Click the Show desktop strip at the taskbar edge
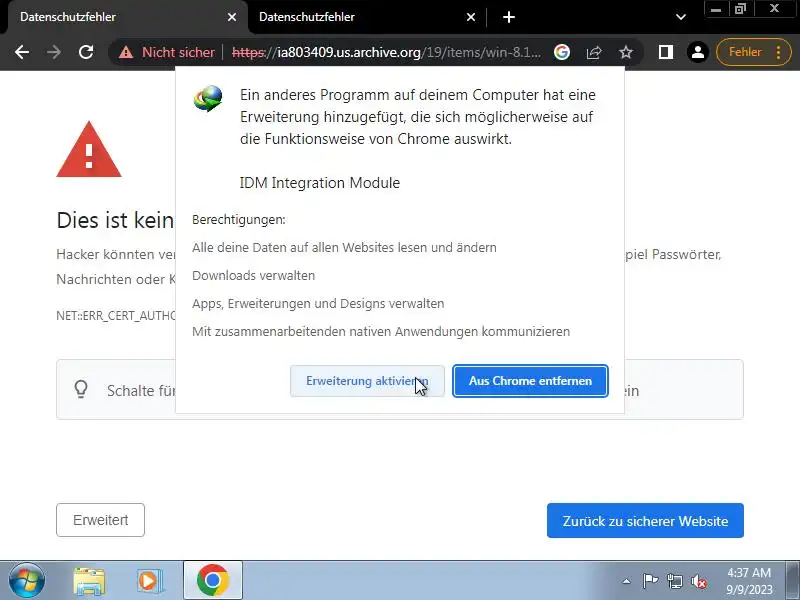This screenshot has width=800, height=600. click(794, 581)
